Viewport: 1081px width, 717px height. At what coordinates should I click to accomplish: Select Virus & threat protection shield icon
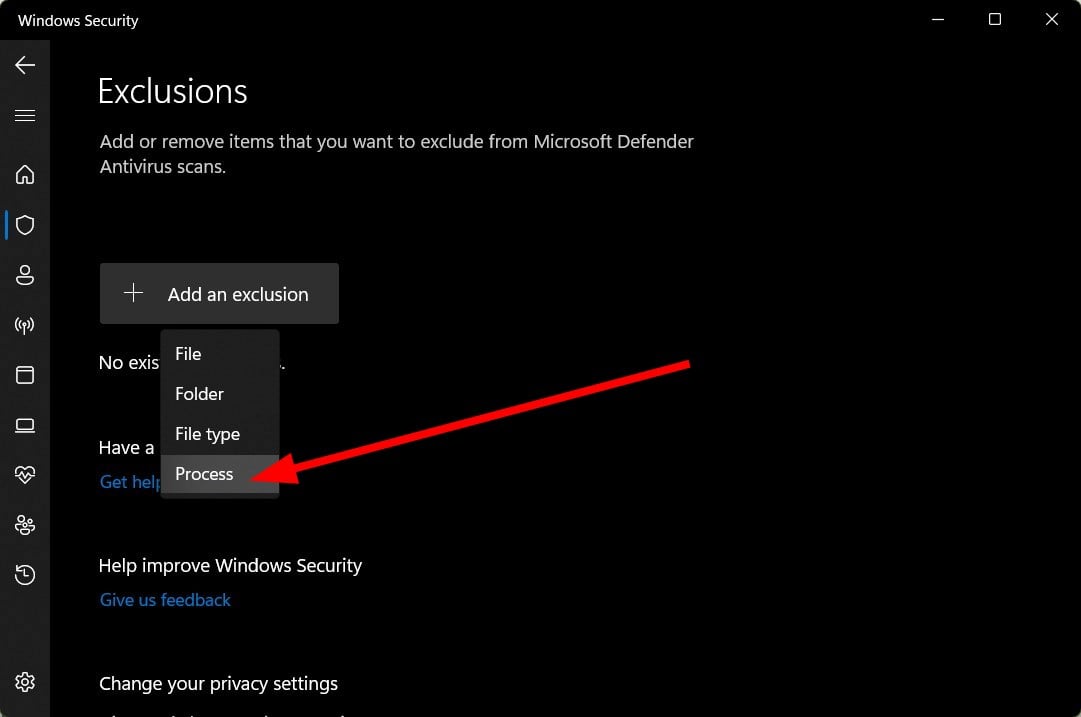[25, 225]
